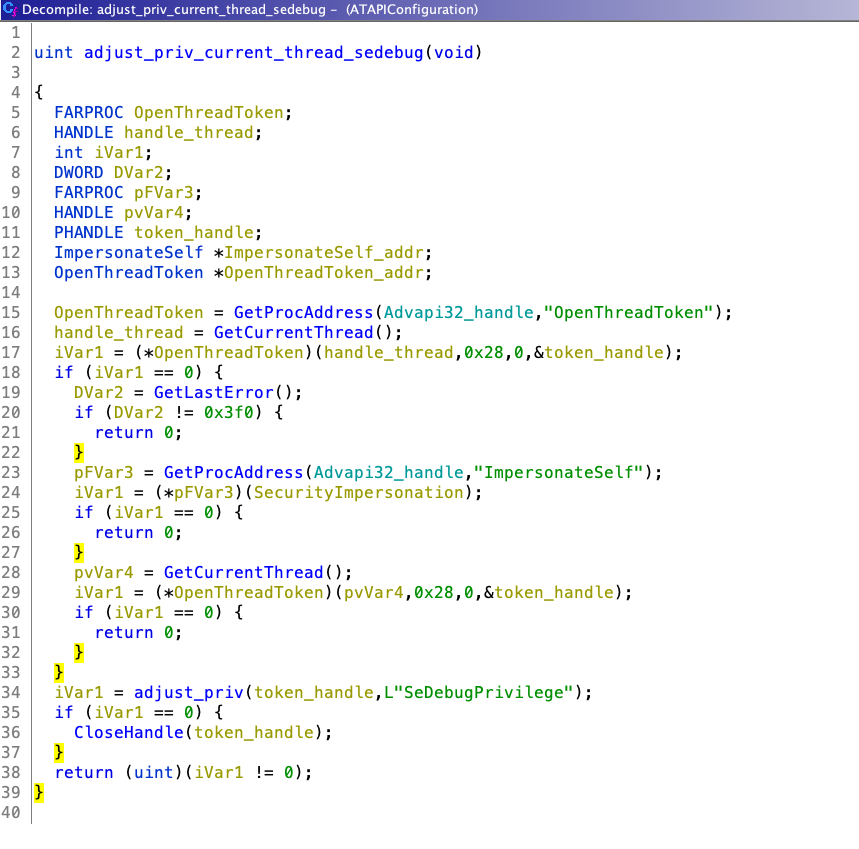The width and height of the screenshot is (859, 849).
Task: Click GetCurrentThread call on line 16
Action: click(x=294, y=332)
